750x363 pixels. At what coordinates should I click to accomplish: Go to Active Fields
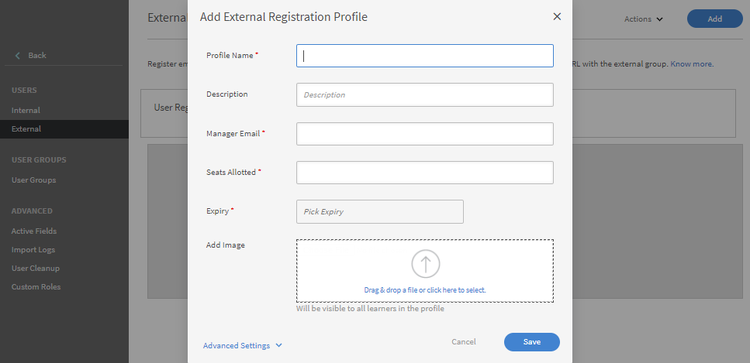point(34,231)
